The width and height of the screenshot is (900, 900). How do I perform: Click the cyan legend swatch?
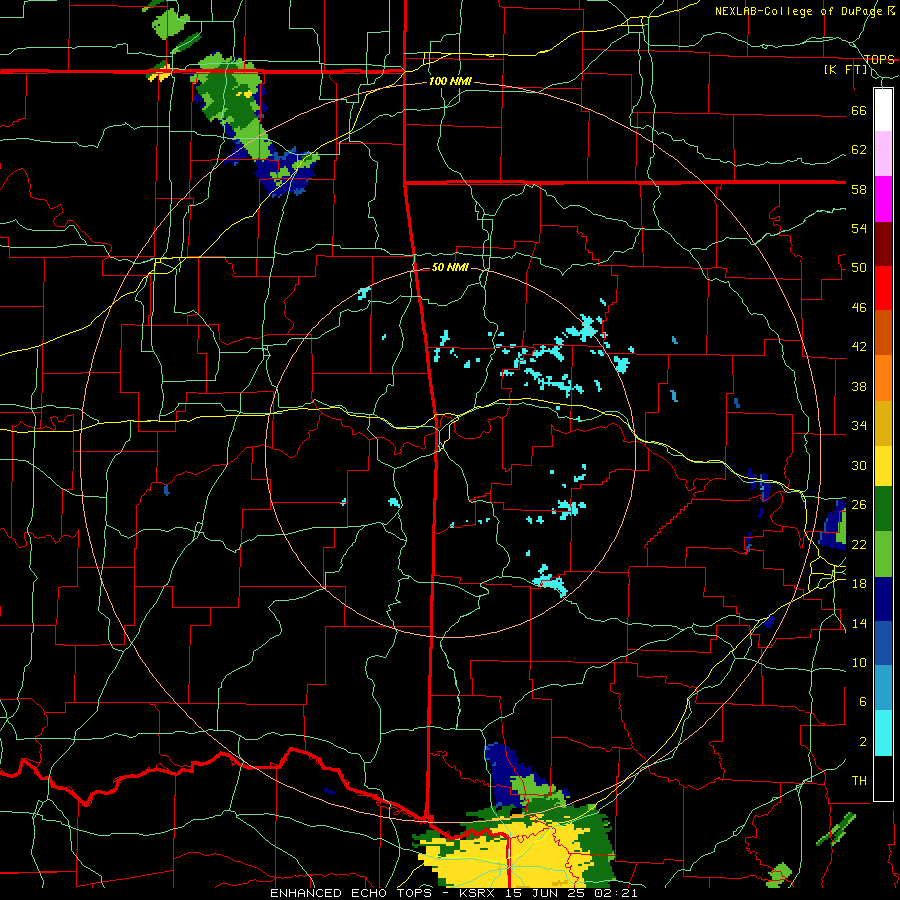coord(883,733)
